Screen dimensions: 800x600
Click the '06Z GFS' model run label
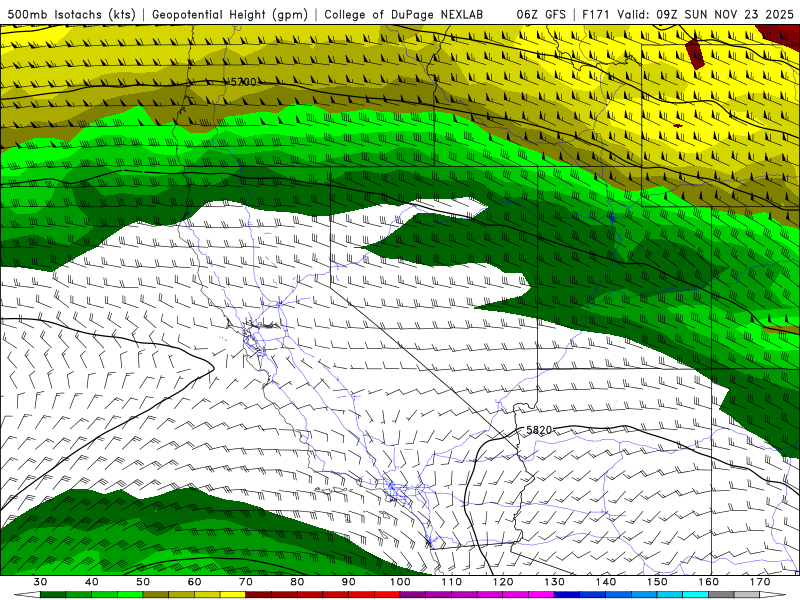[541, 14]
